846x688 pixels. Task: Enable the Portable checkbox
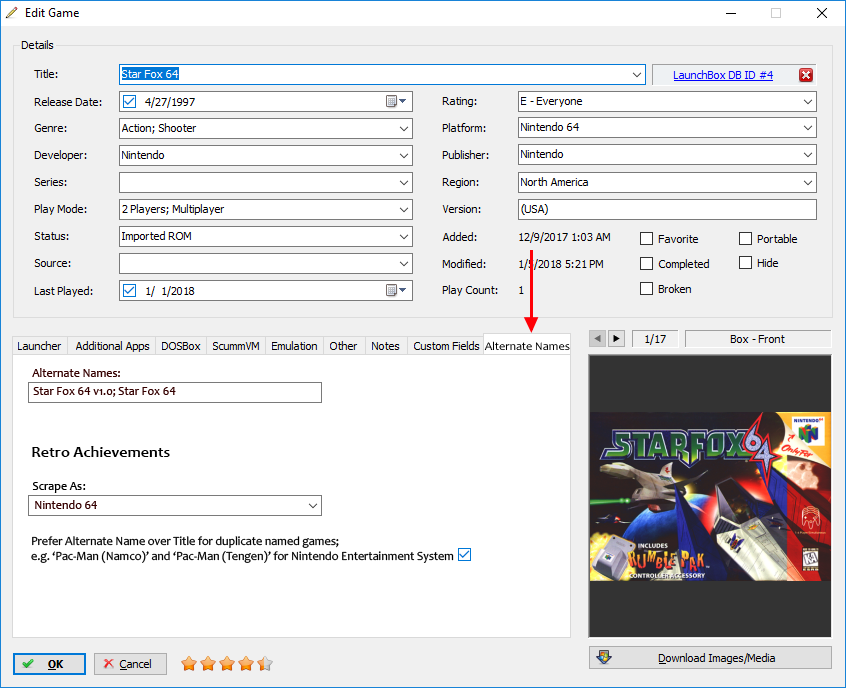[x=745, y=239]
